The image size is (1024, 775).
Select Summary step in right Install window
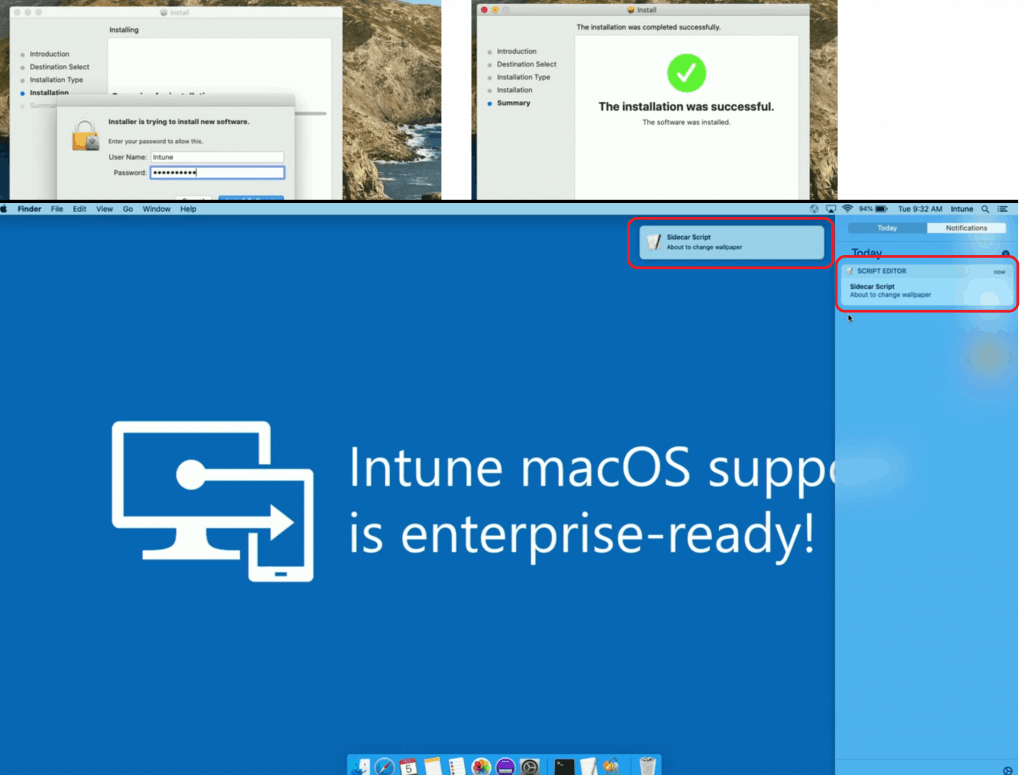[513, 103]
